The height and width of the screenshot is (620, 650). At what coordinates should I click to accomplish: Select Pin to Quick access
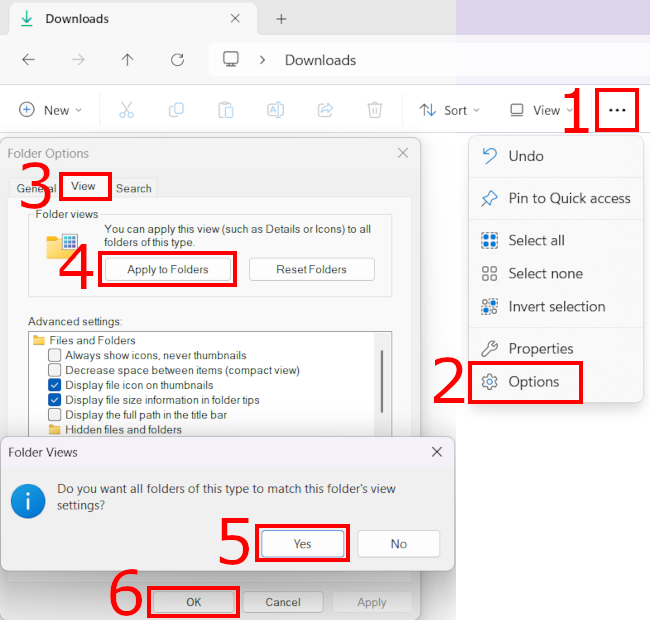click(556, 199)
